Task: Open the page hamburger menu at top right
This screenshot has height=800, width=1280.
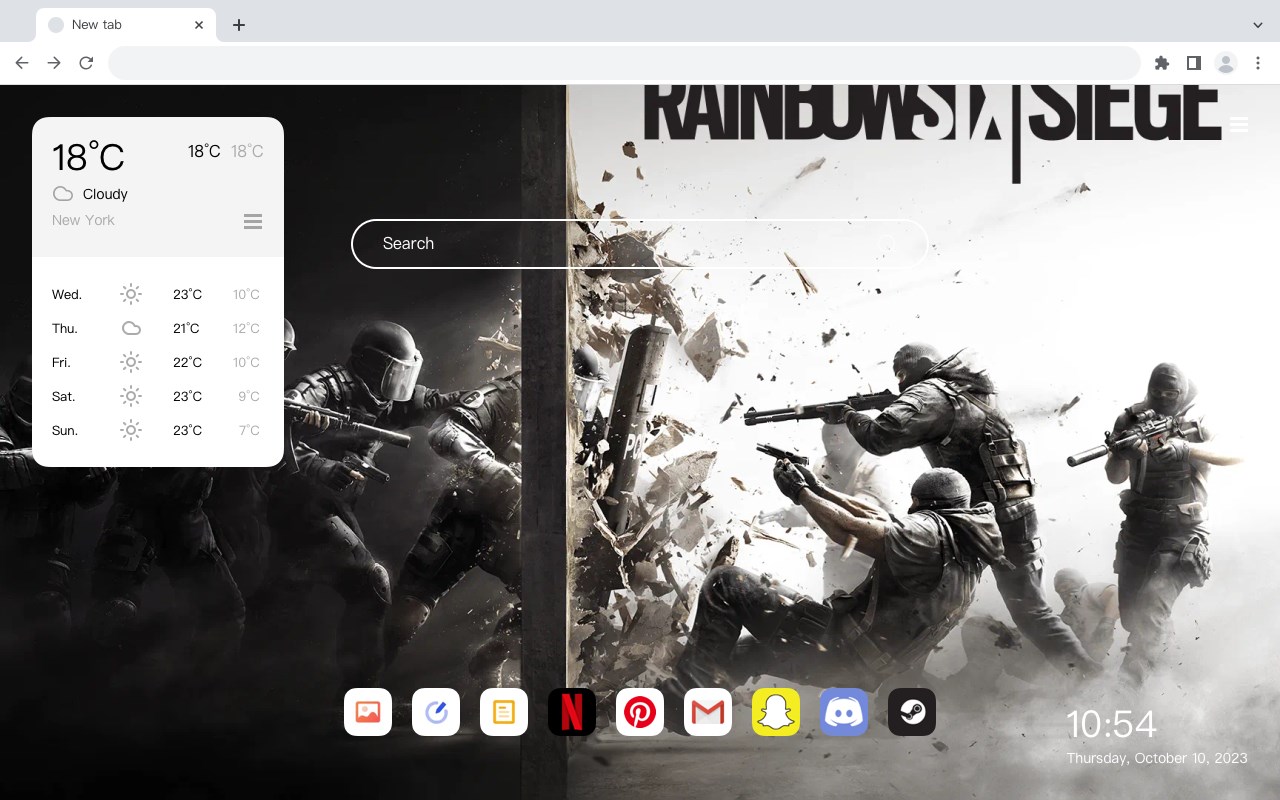Action: (x=1239, y=124)
